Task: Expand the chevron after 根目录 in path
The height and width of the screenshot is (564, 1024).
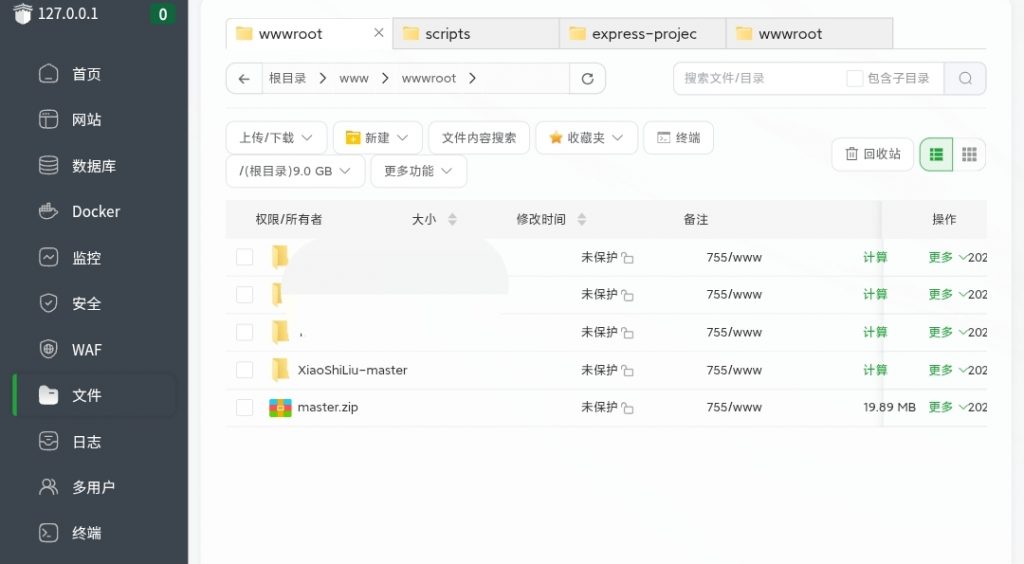Action: tap(323, 78)
